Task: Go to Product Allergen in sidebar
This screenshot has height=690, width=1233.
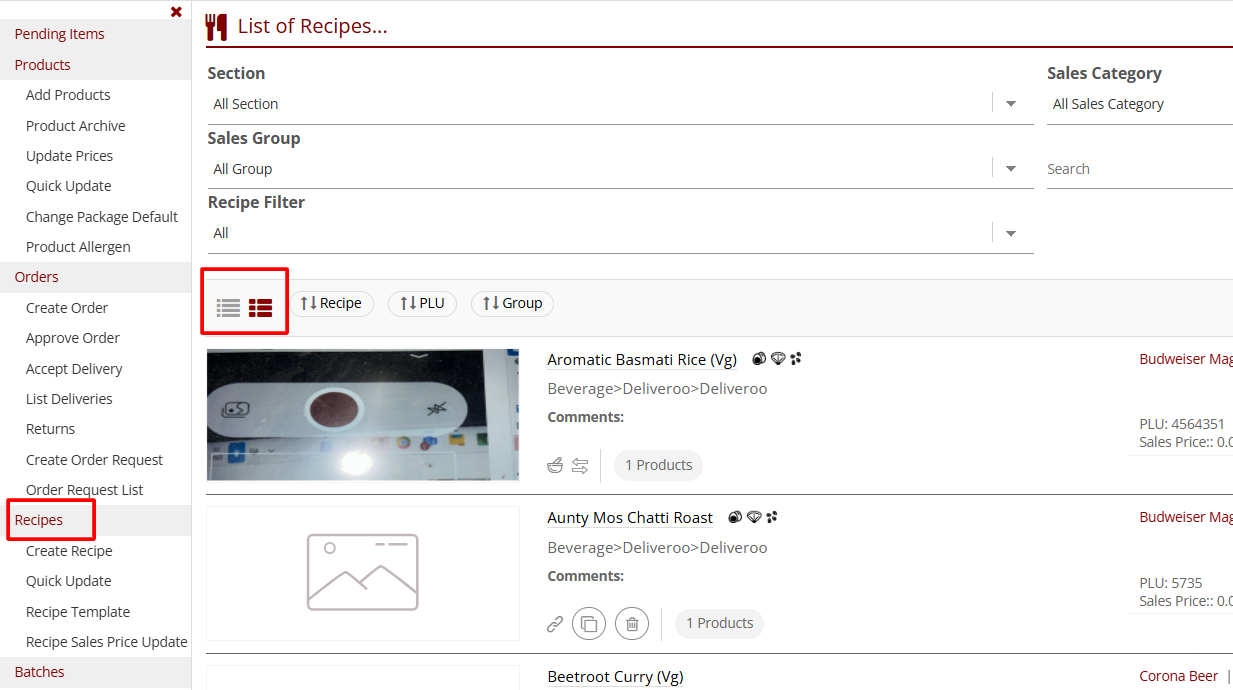Action: coord(78,247)
